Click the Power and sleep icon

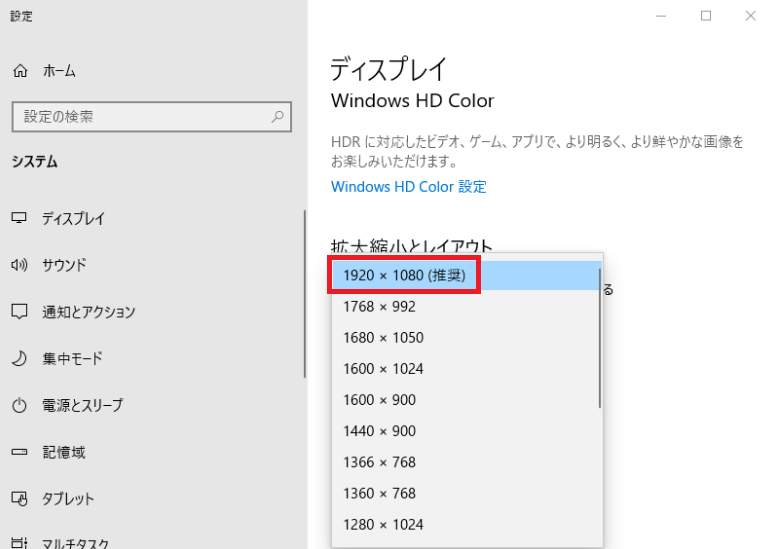(19, 405)
